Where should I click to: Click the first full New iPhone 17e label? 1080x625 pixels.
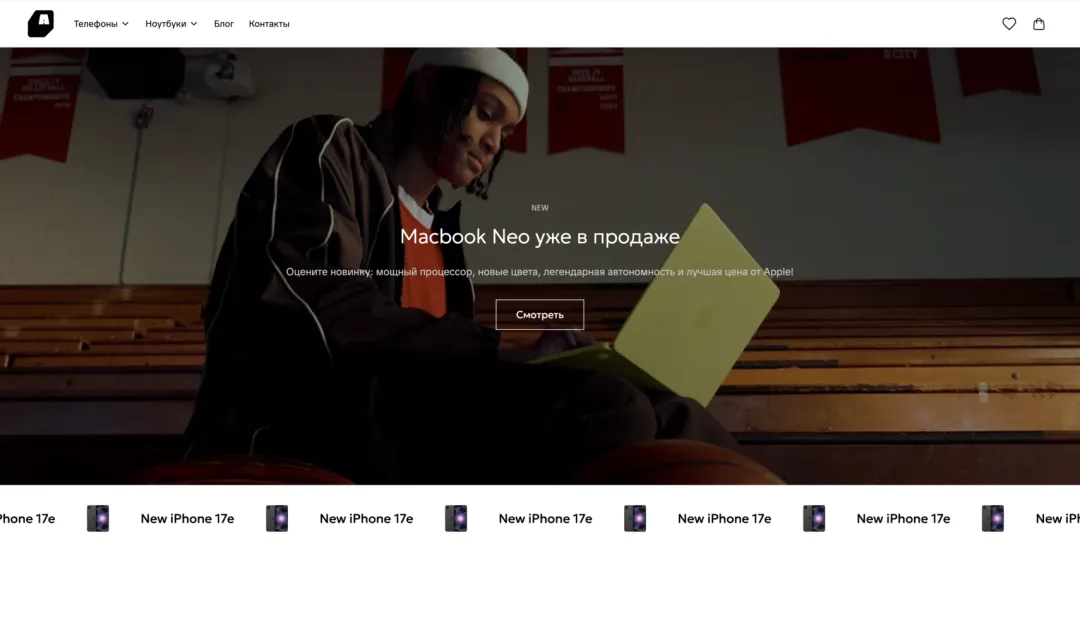pyautogui.click(x=187, y=518)
